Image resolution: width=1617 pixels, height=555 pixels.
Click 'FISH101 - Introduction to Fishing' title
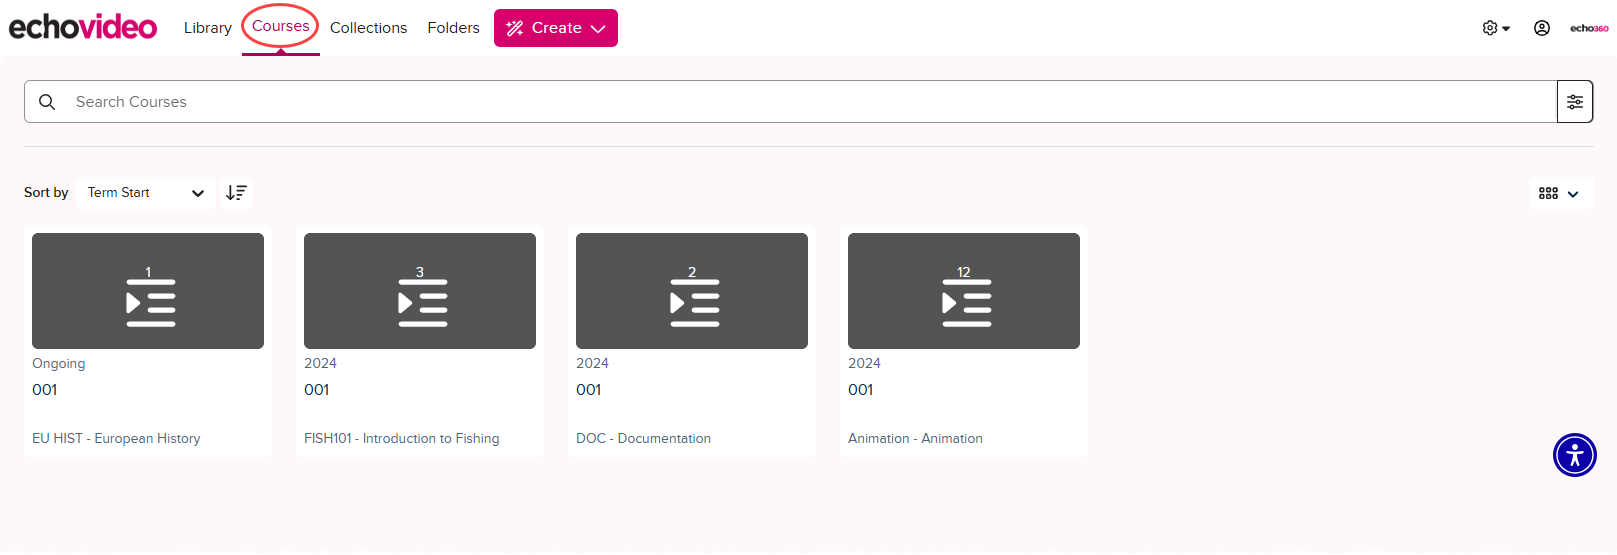pos(402,438)
